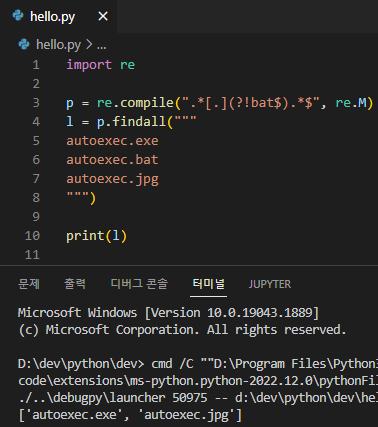Click line number 3 in gutter

pos(36,103)
